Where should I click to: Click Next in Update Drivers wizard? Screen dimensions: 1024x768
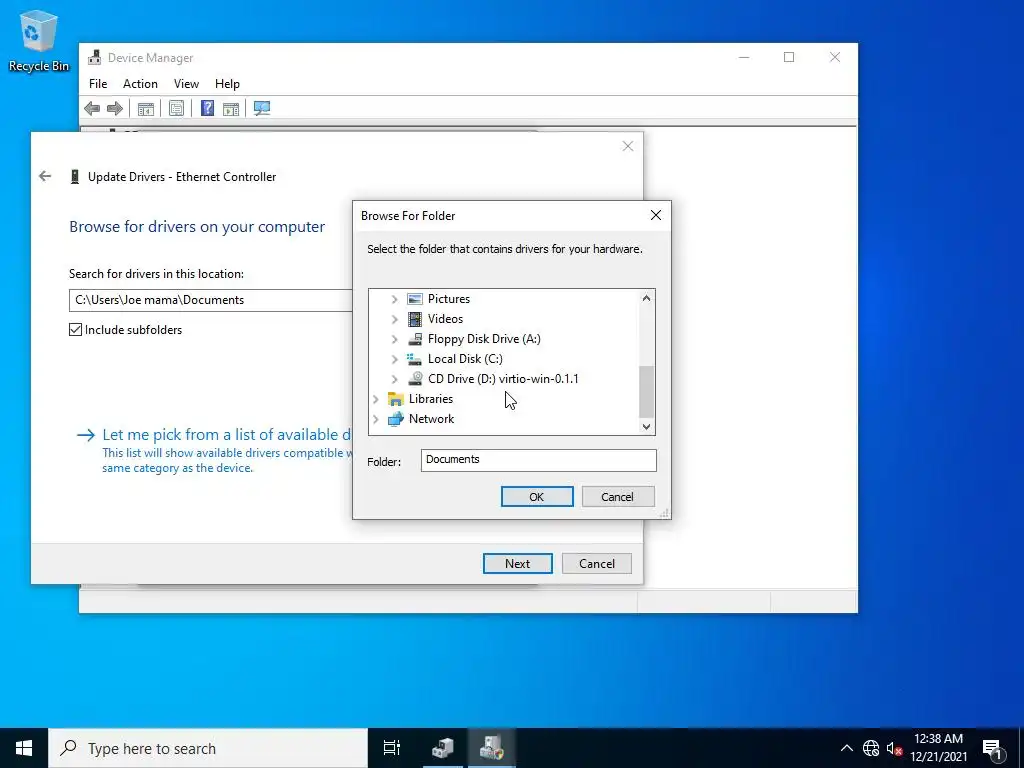tap(518, 564)
